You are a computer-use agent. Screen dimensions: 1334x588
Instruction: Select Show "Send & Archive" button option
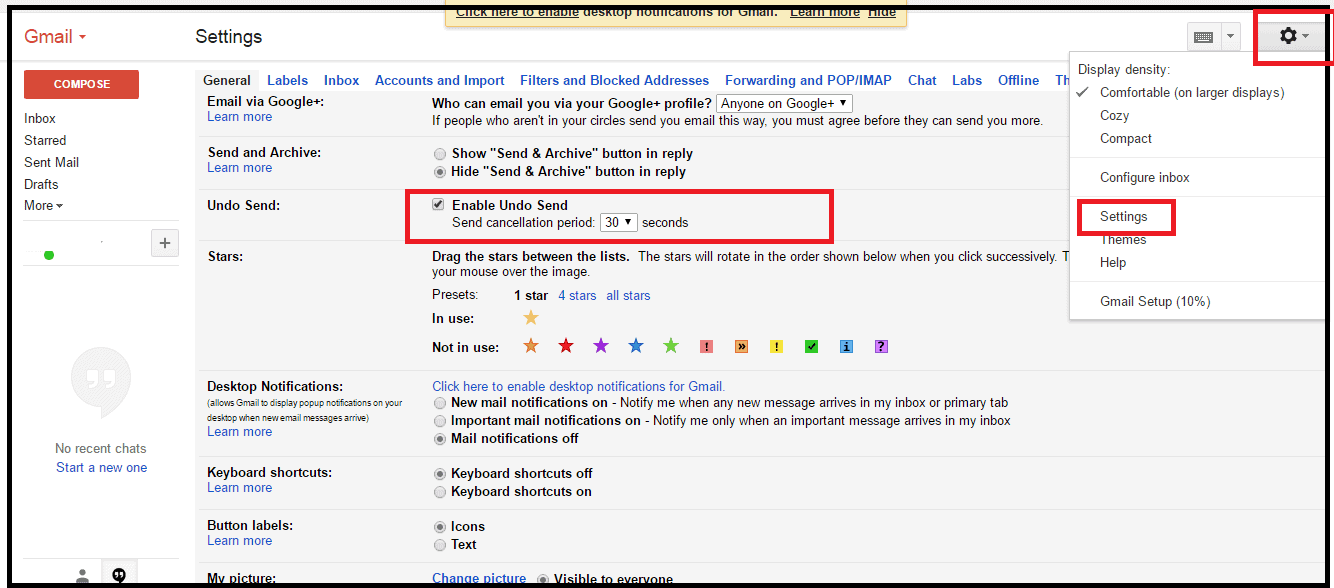coord(440,154)
